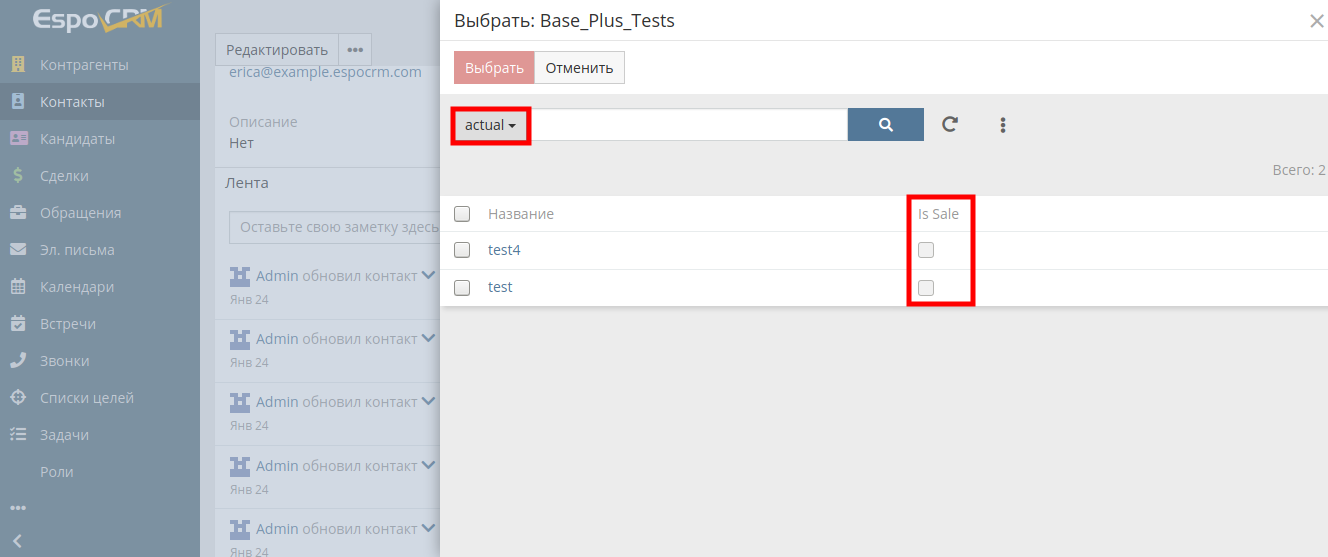Tick the checkbox for test4 row
This screenshot has height=557, width=1328.
pyautogui.click(x=462, y=250)
